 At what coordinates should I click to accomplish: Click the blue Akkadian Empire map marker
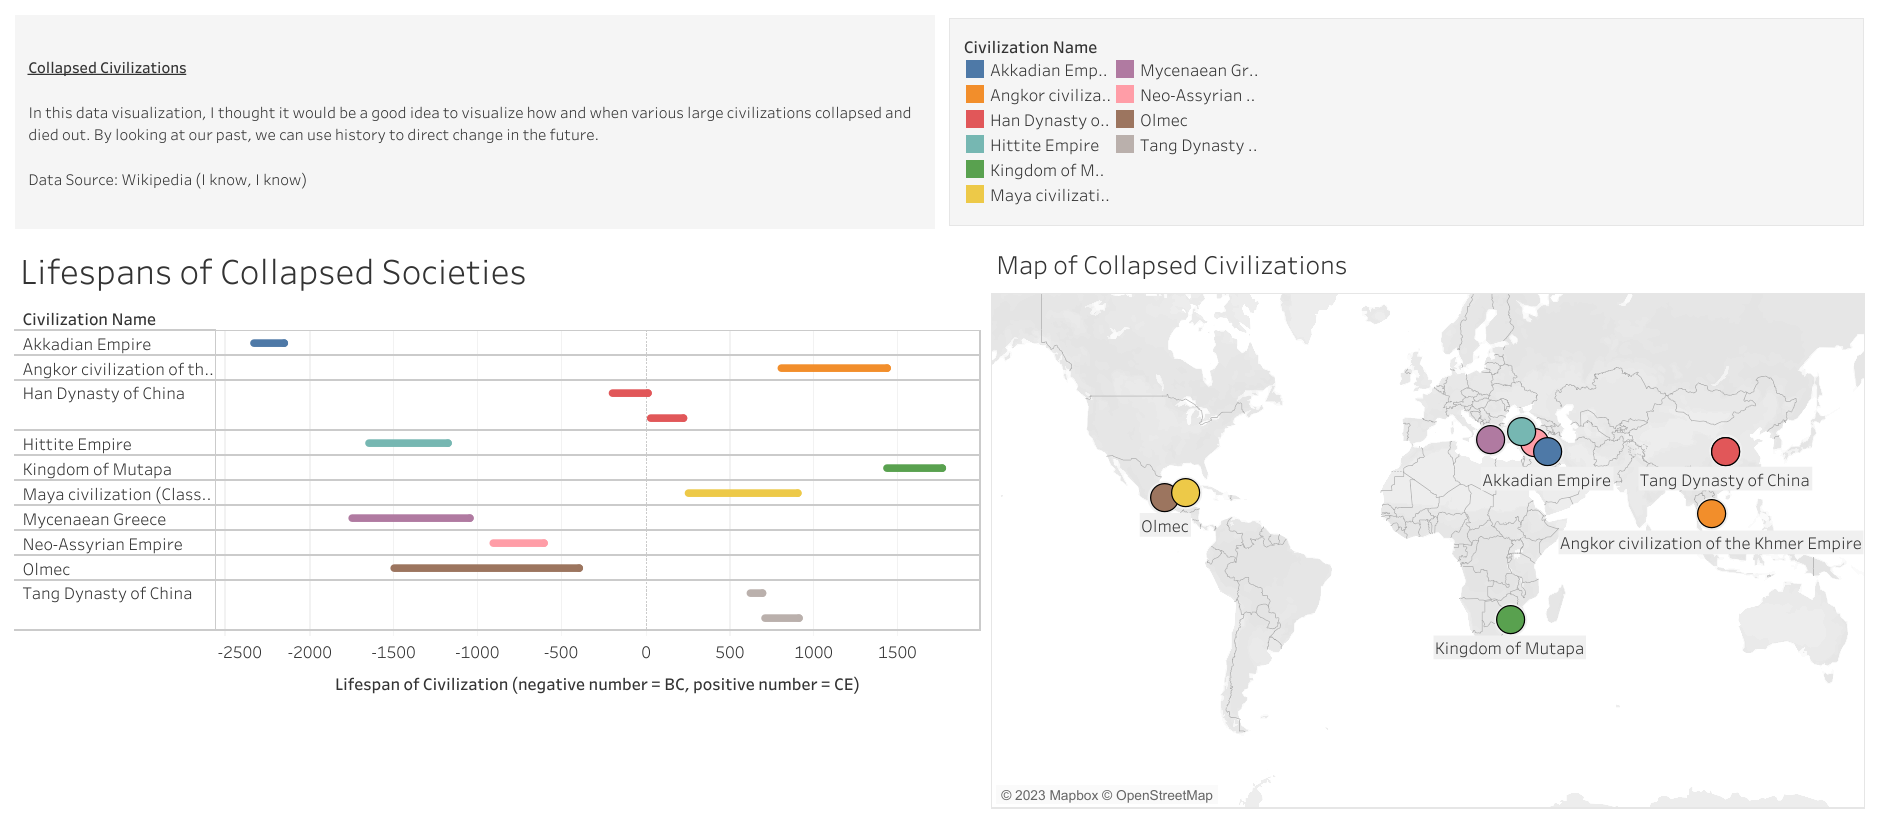(1549, 452)
